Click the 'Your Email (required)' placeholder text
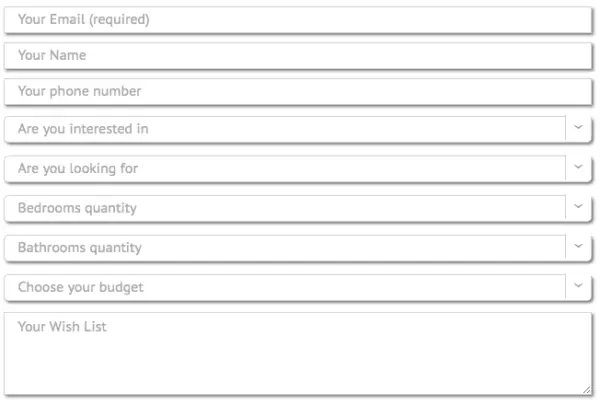 (84, 20)
